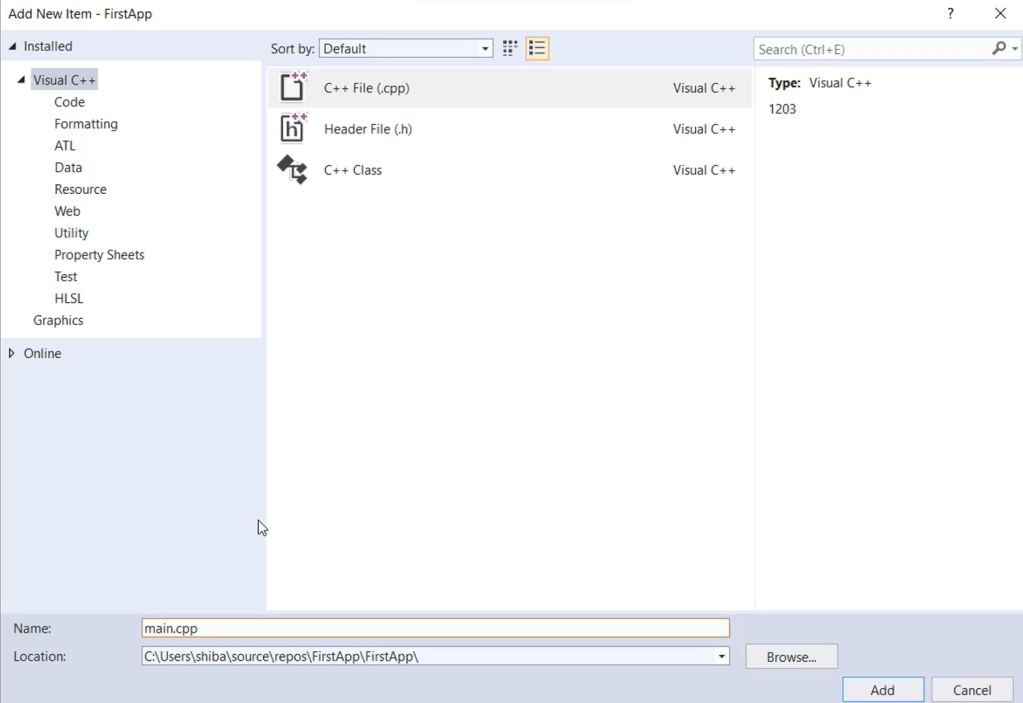Select the HLSL category
The width and height of the screenshot is (1023, 703).
(x=69, y=299)
